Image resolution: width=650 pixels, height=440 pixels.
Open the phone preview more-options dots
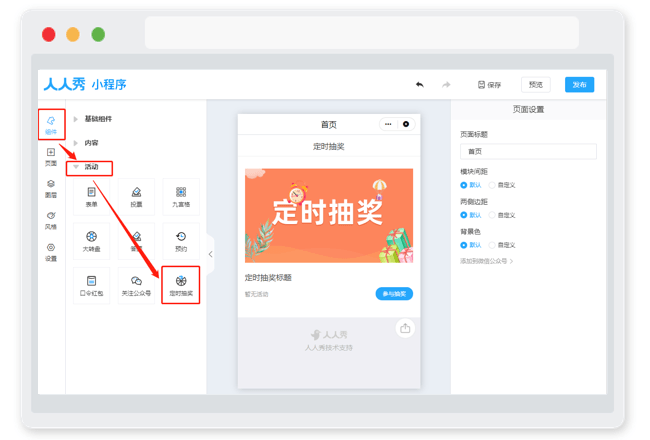tap(388, 124)
